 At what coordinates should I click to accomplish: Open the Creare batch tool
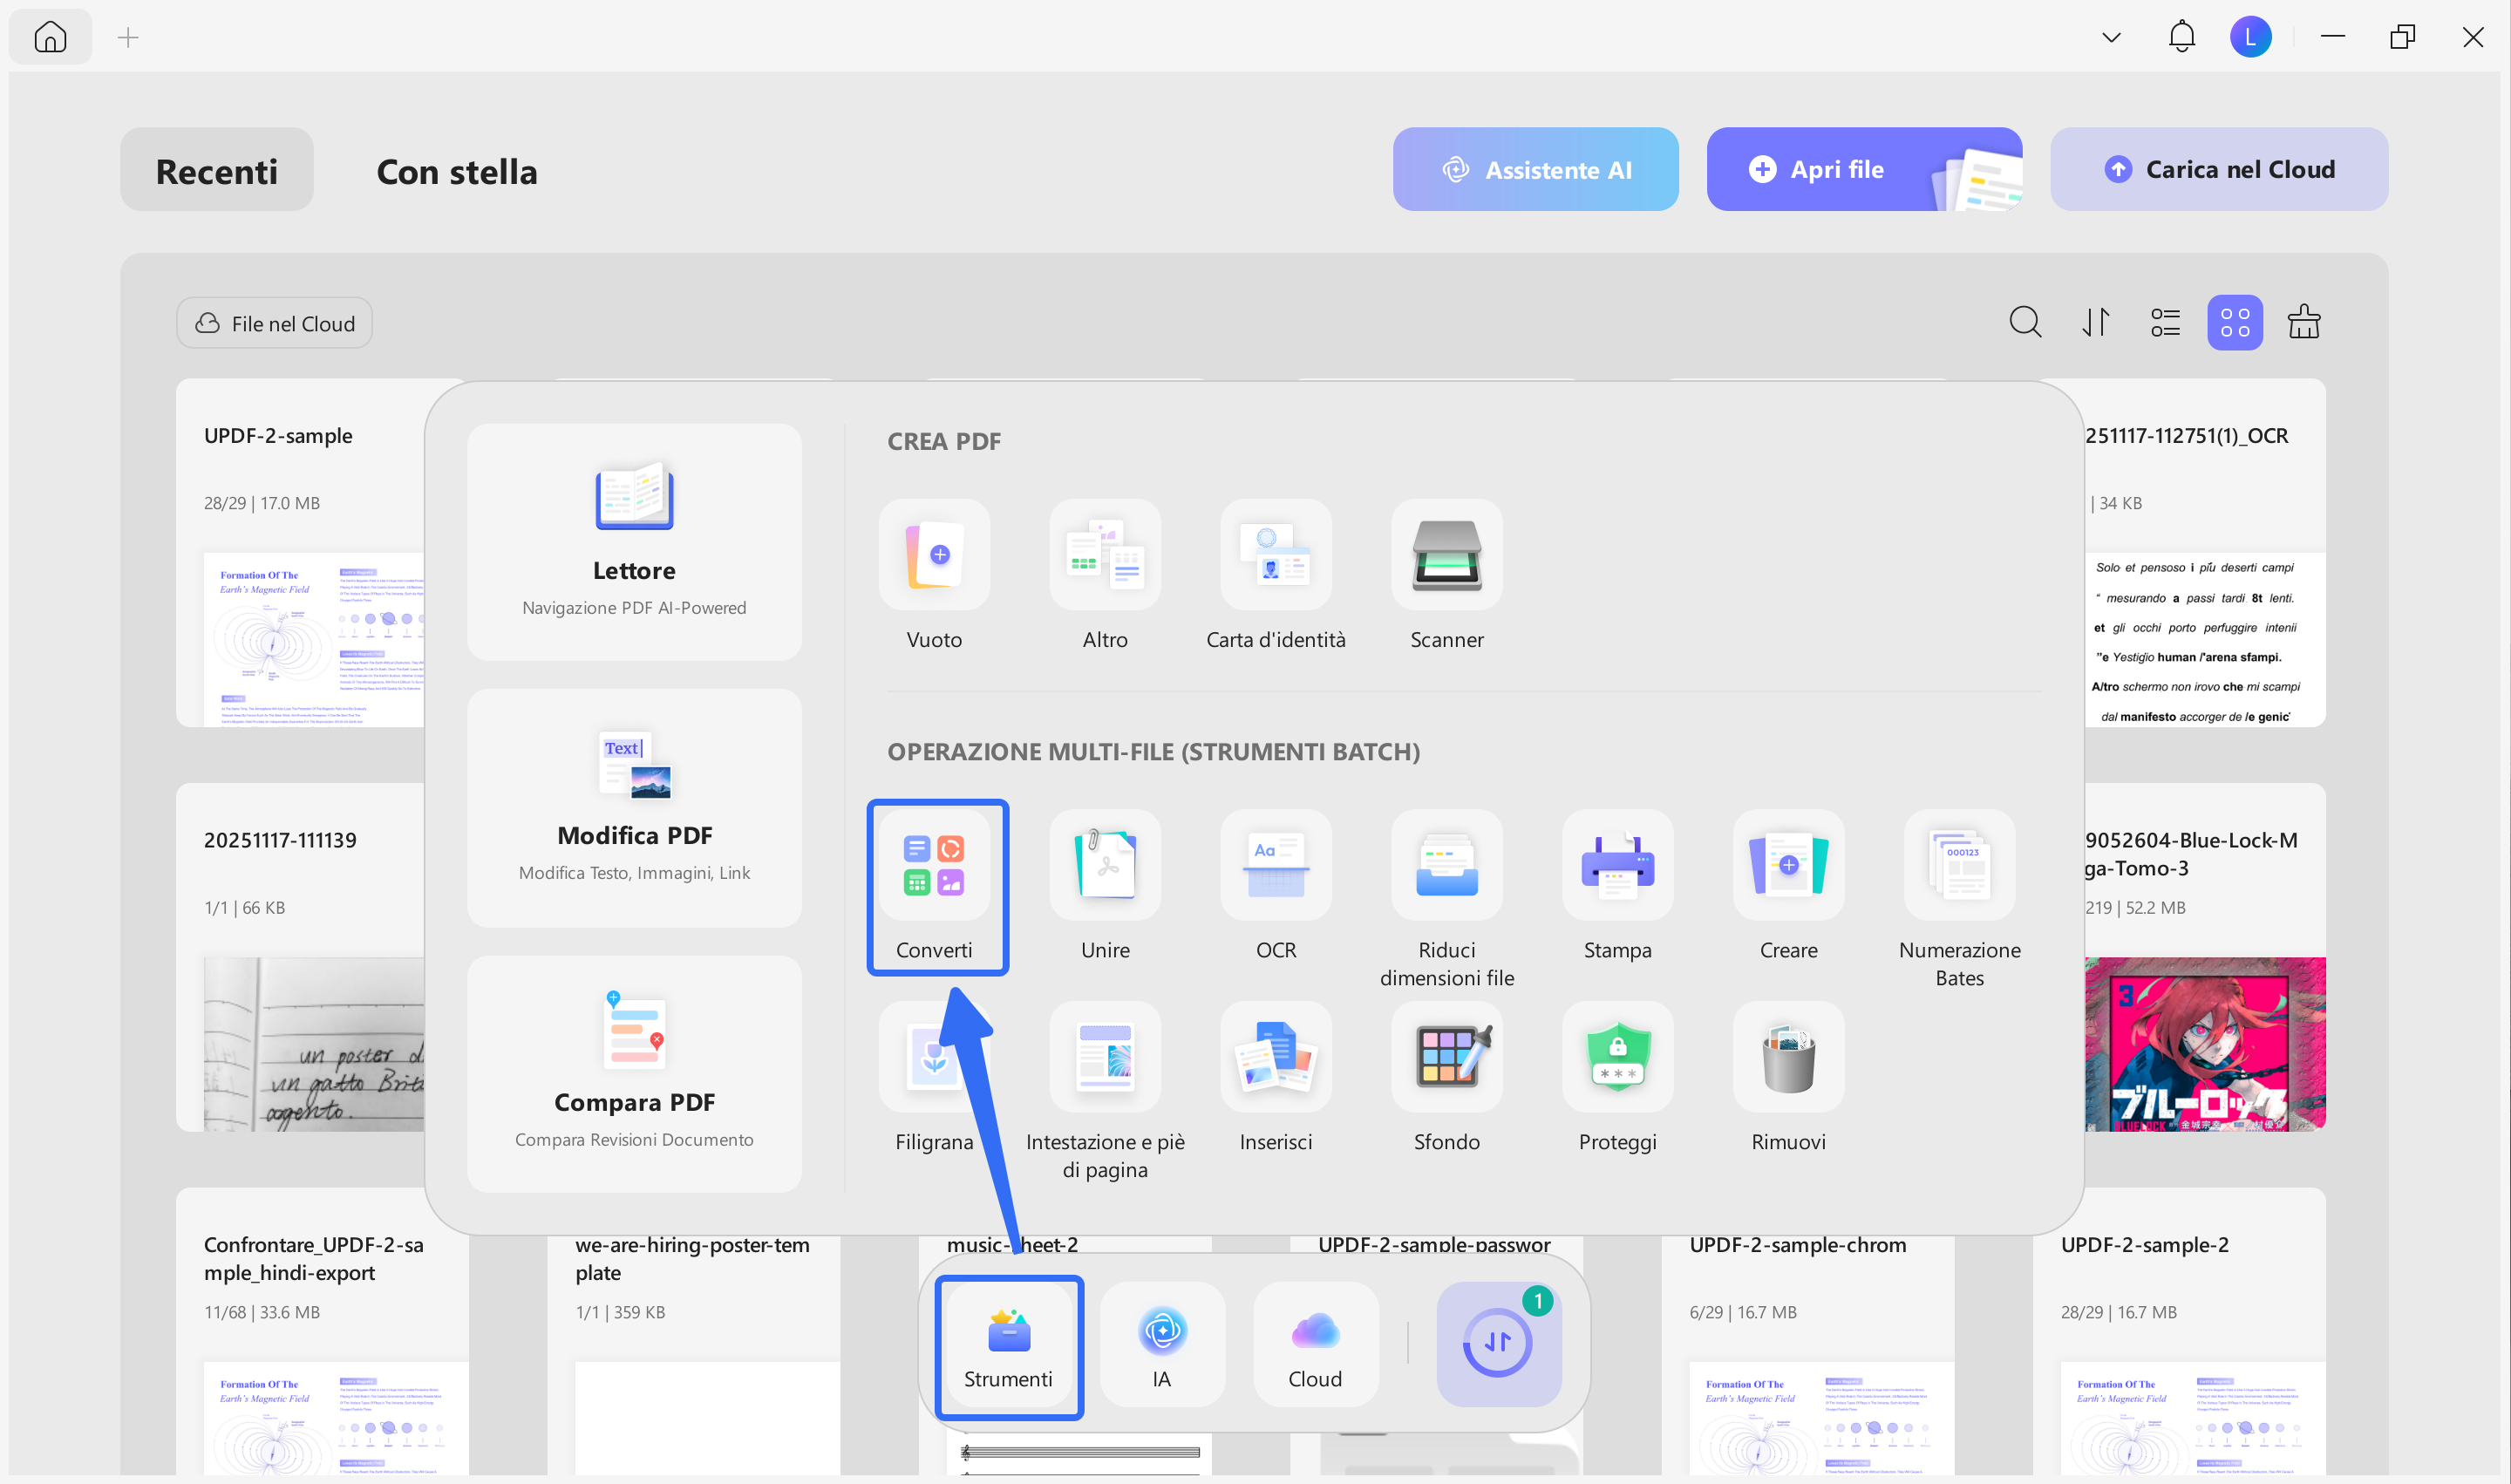pos(1789,886)
